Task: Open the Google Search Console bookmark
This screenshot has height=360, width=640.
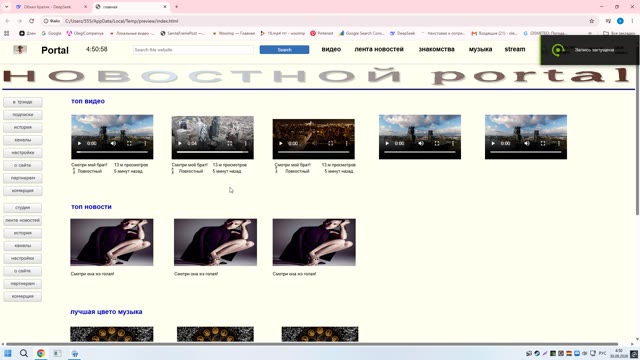Action: point(362,33)
